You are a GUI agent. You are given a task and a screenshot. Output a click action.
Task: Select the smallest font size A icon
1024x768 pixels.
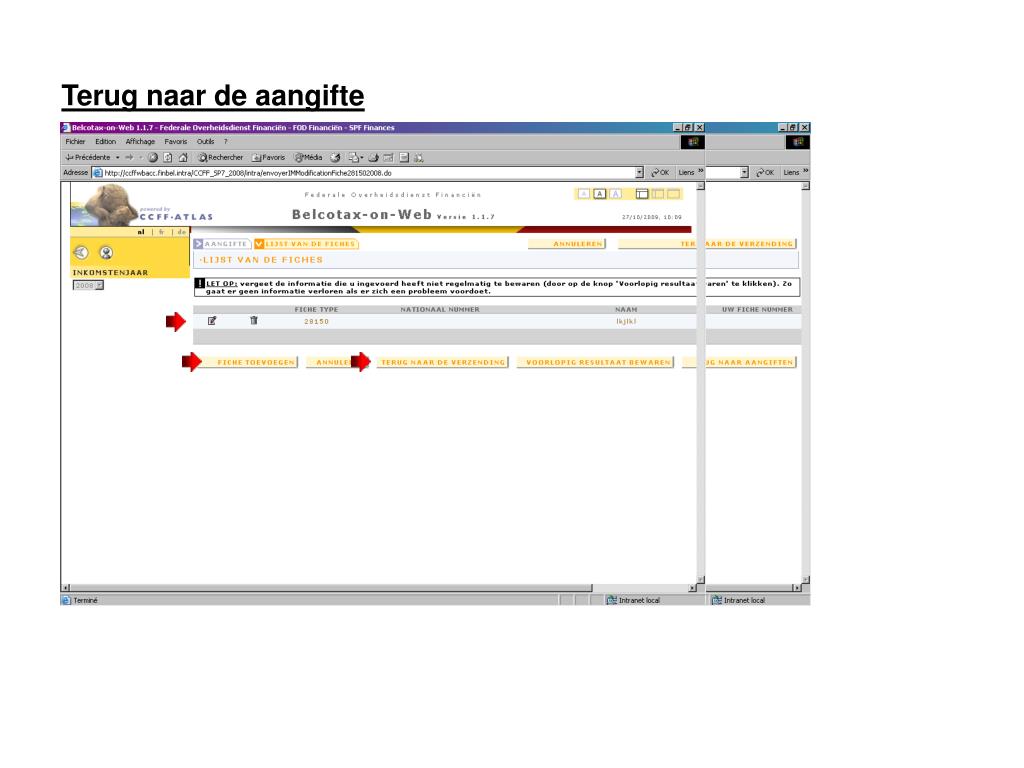click(x=584, y=194)
